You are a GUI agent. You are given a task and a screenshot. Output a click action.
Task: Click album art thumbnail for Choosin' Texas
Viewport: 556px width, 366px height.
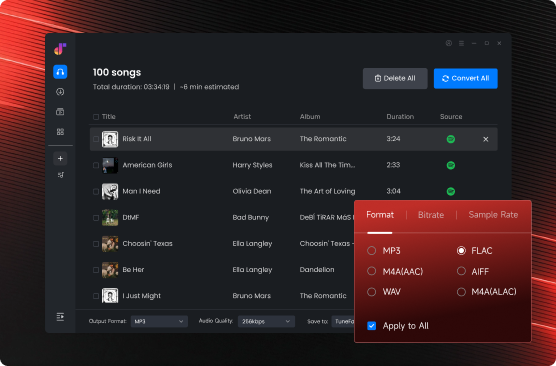(110, 244)
